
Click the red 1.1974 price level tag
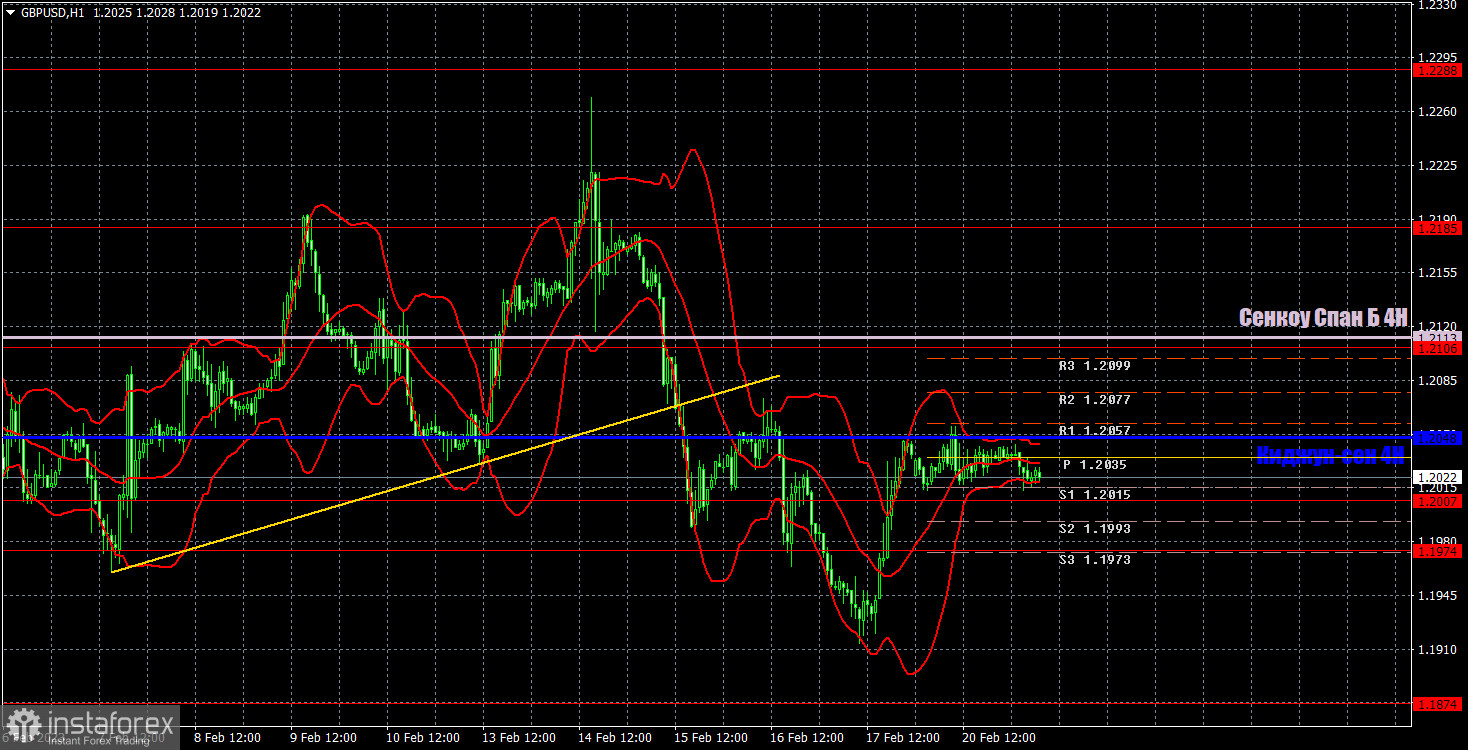point(1438,551)
